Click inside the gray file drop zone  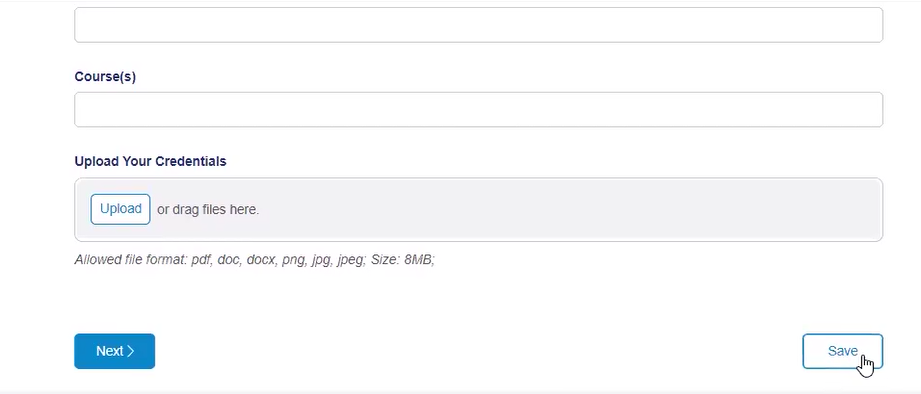click(x=478, y=210)
